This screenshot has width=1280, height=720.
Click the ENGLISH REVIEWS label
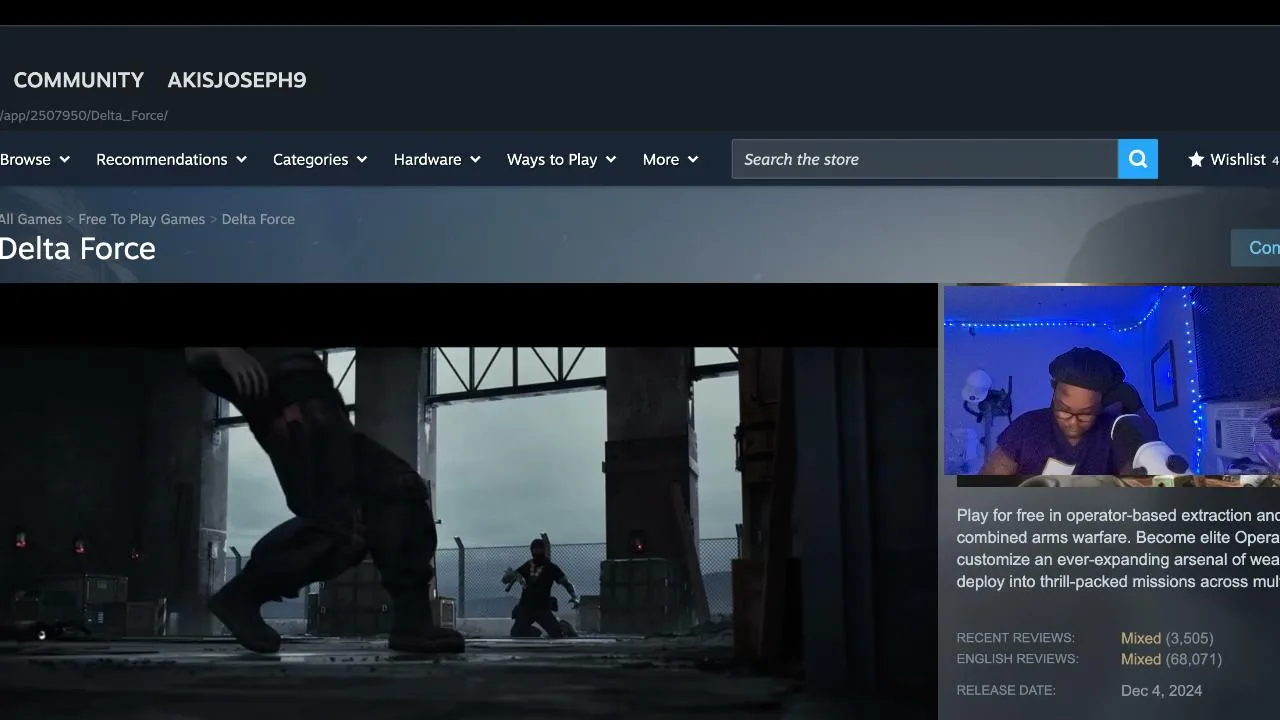click(x=1017, y=659)
